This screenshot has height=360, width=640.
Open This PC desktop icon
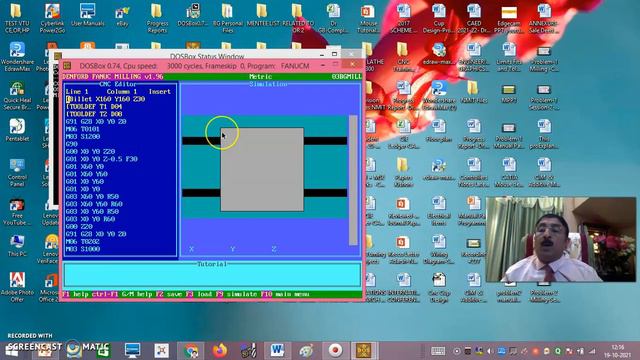[x=17, y=246]
